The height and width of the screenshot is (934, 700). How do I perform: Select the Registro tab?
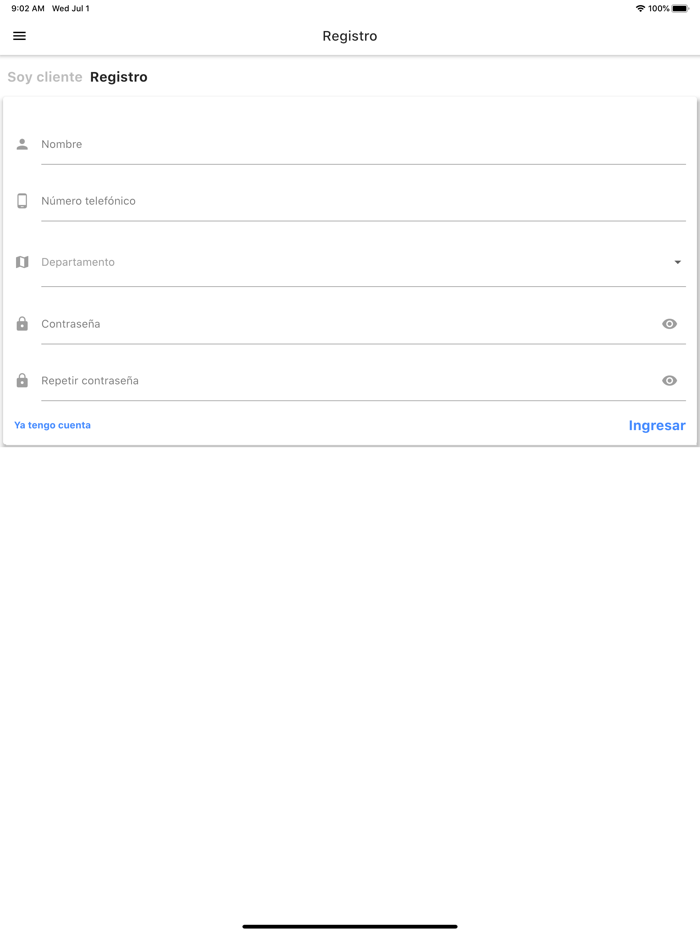[119, 77]
